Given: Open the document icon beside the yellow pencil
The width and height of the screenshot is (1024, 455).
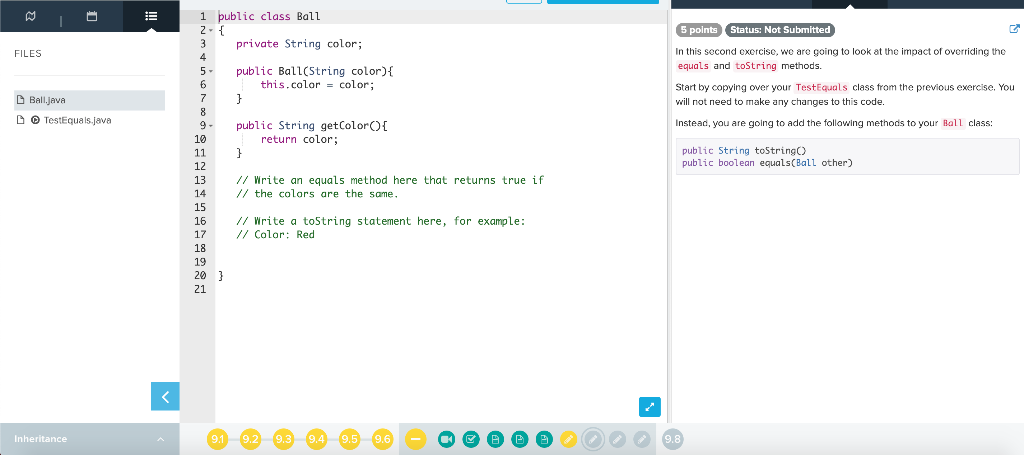Looking at the screenshot, I should pos(544,439).
